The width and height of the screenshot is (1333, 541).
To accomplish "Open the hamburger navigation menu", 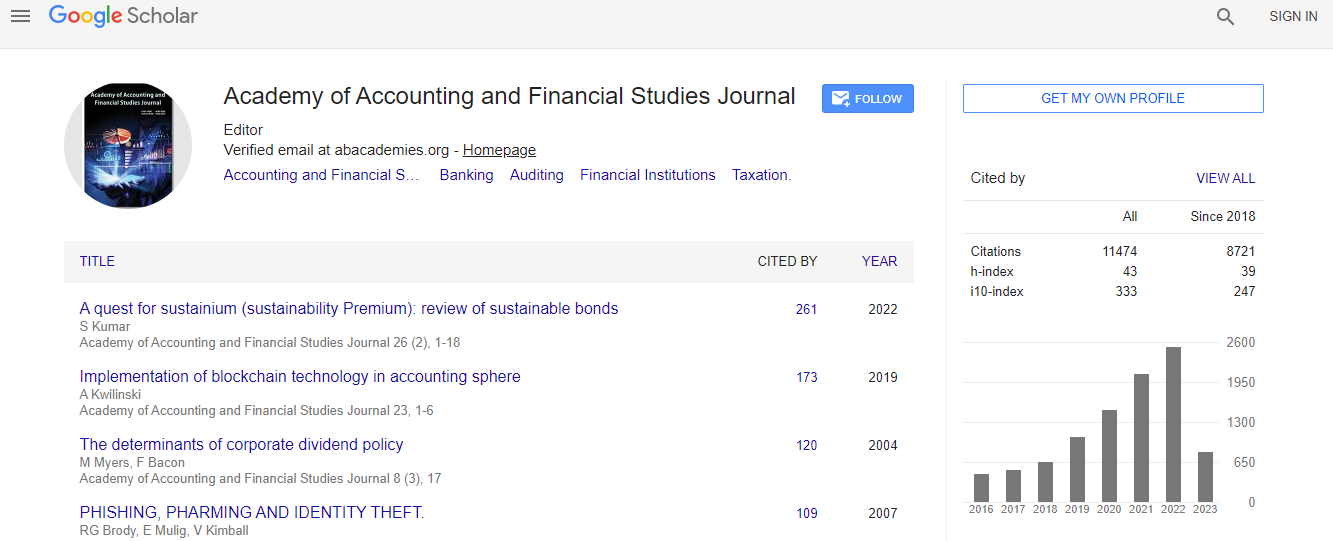I will (x=20, y=16).
